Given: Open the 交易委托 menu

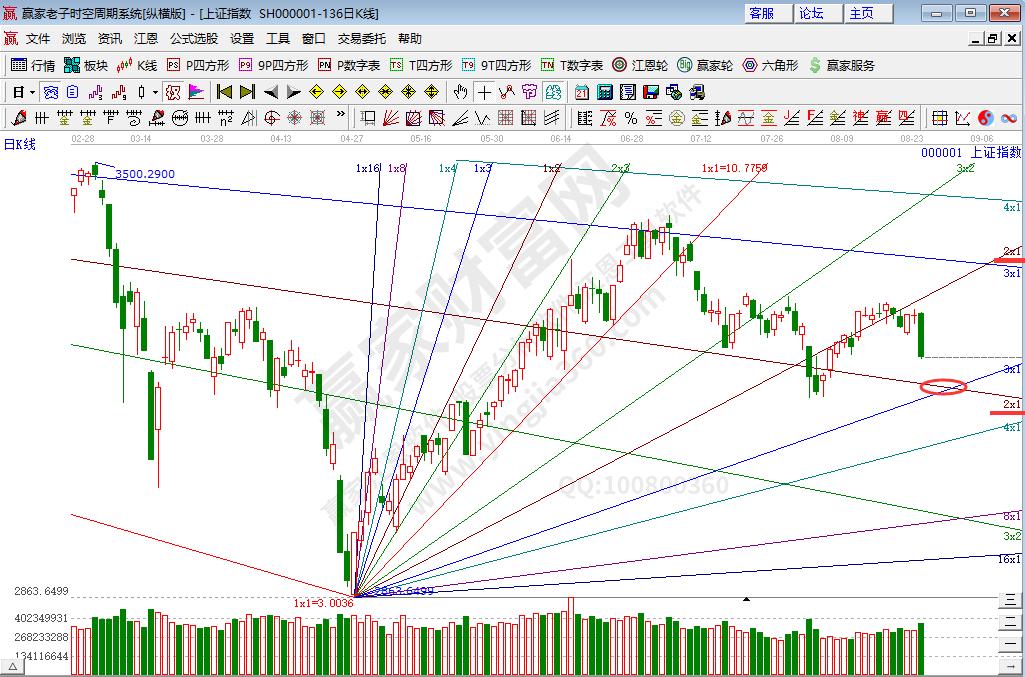Looking at the screenshot, I should click(x=361, y=39).
